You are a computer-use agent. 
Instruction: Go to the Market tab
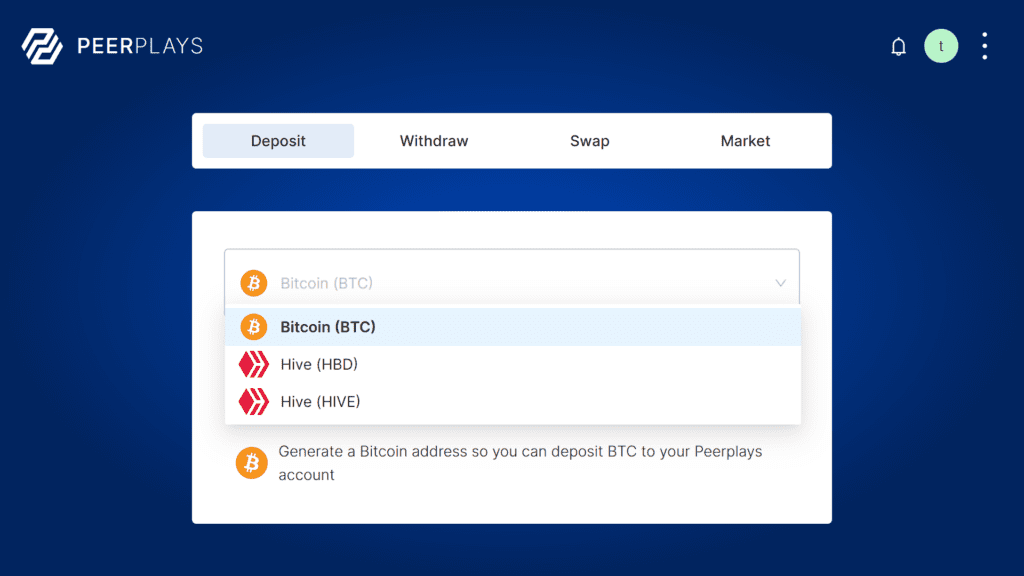coord(745,141)
